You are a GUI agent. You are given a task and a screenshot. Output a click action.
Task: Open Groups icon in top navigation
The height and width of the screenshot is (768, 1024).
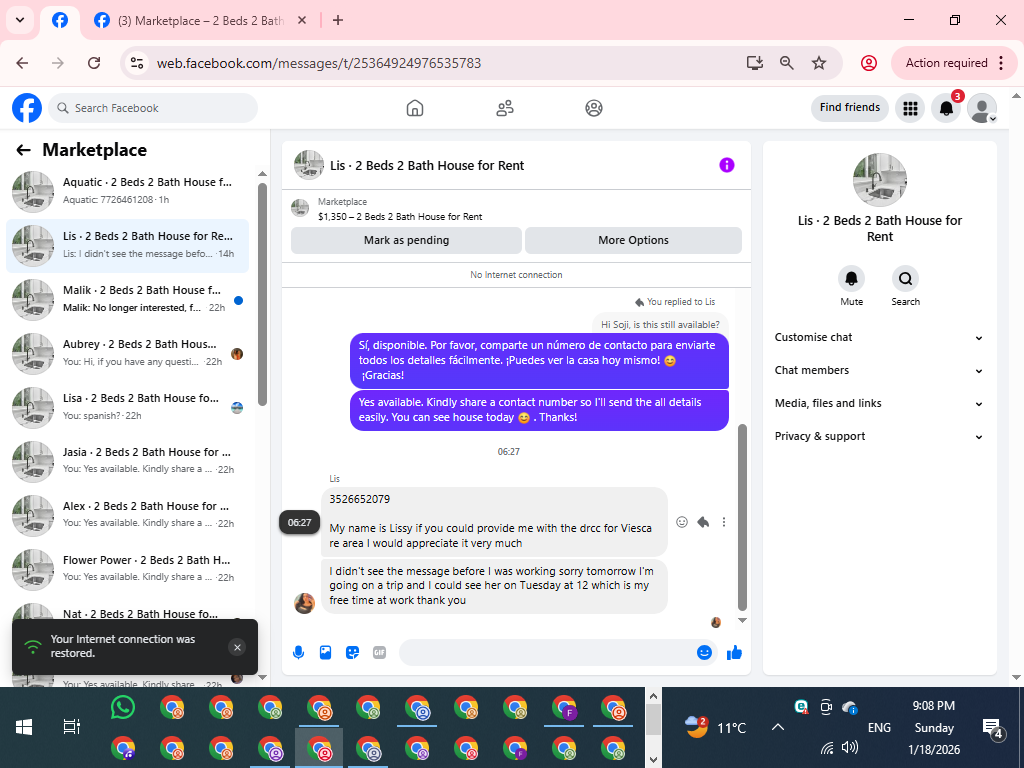(x=594, y=108)
